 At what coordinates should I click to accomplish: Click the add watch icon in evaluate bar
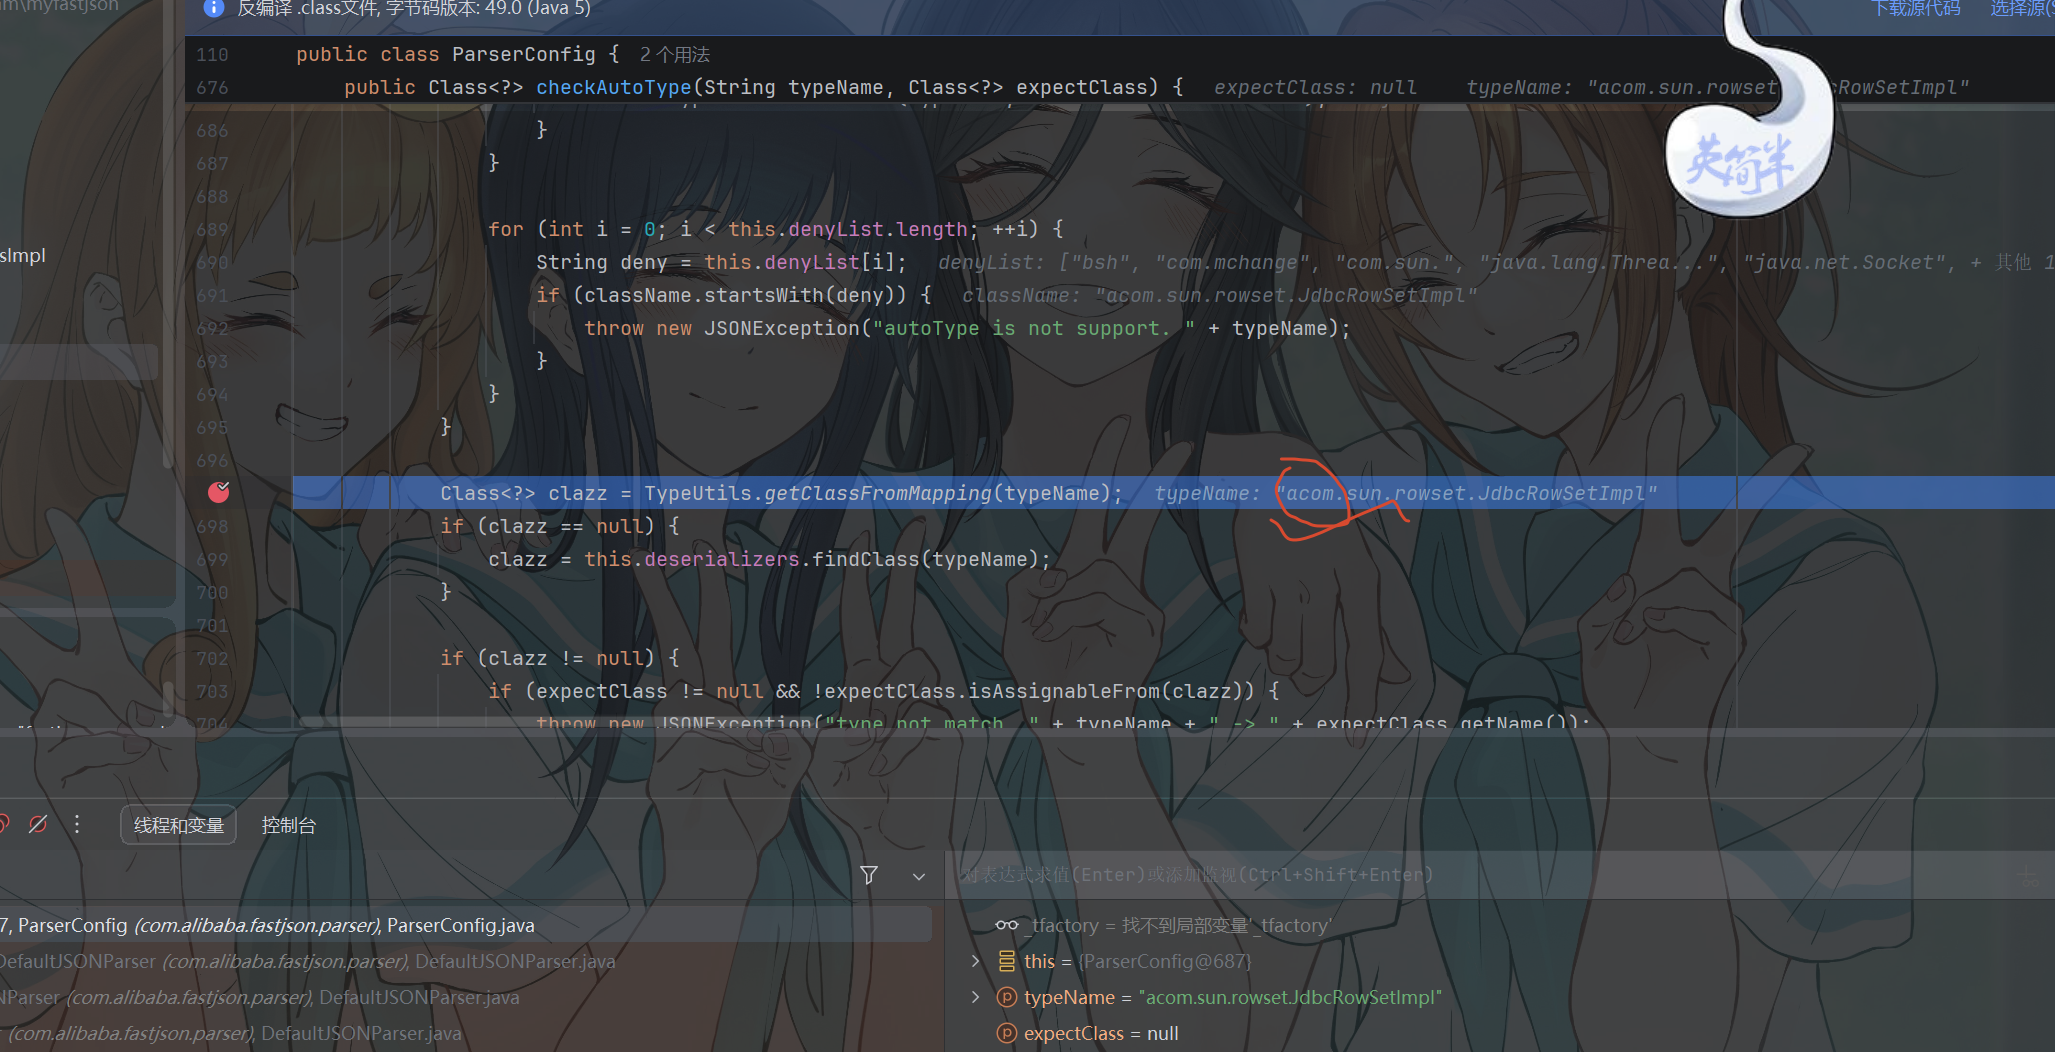(x=2028, y=876)
